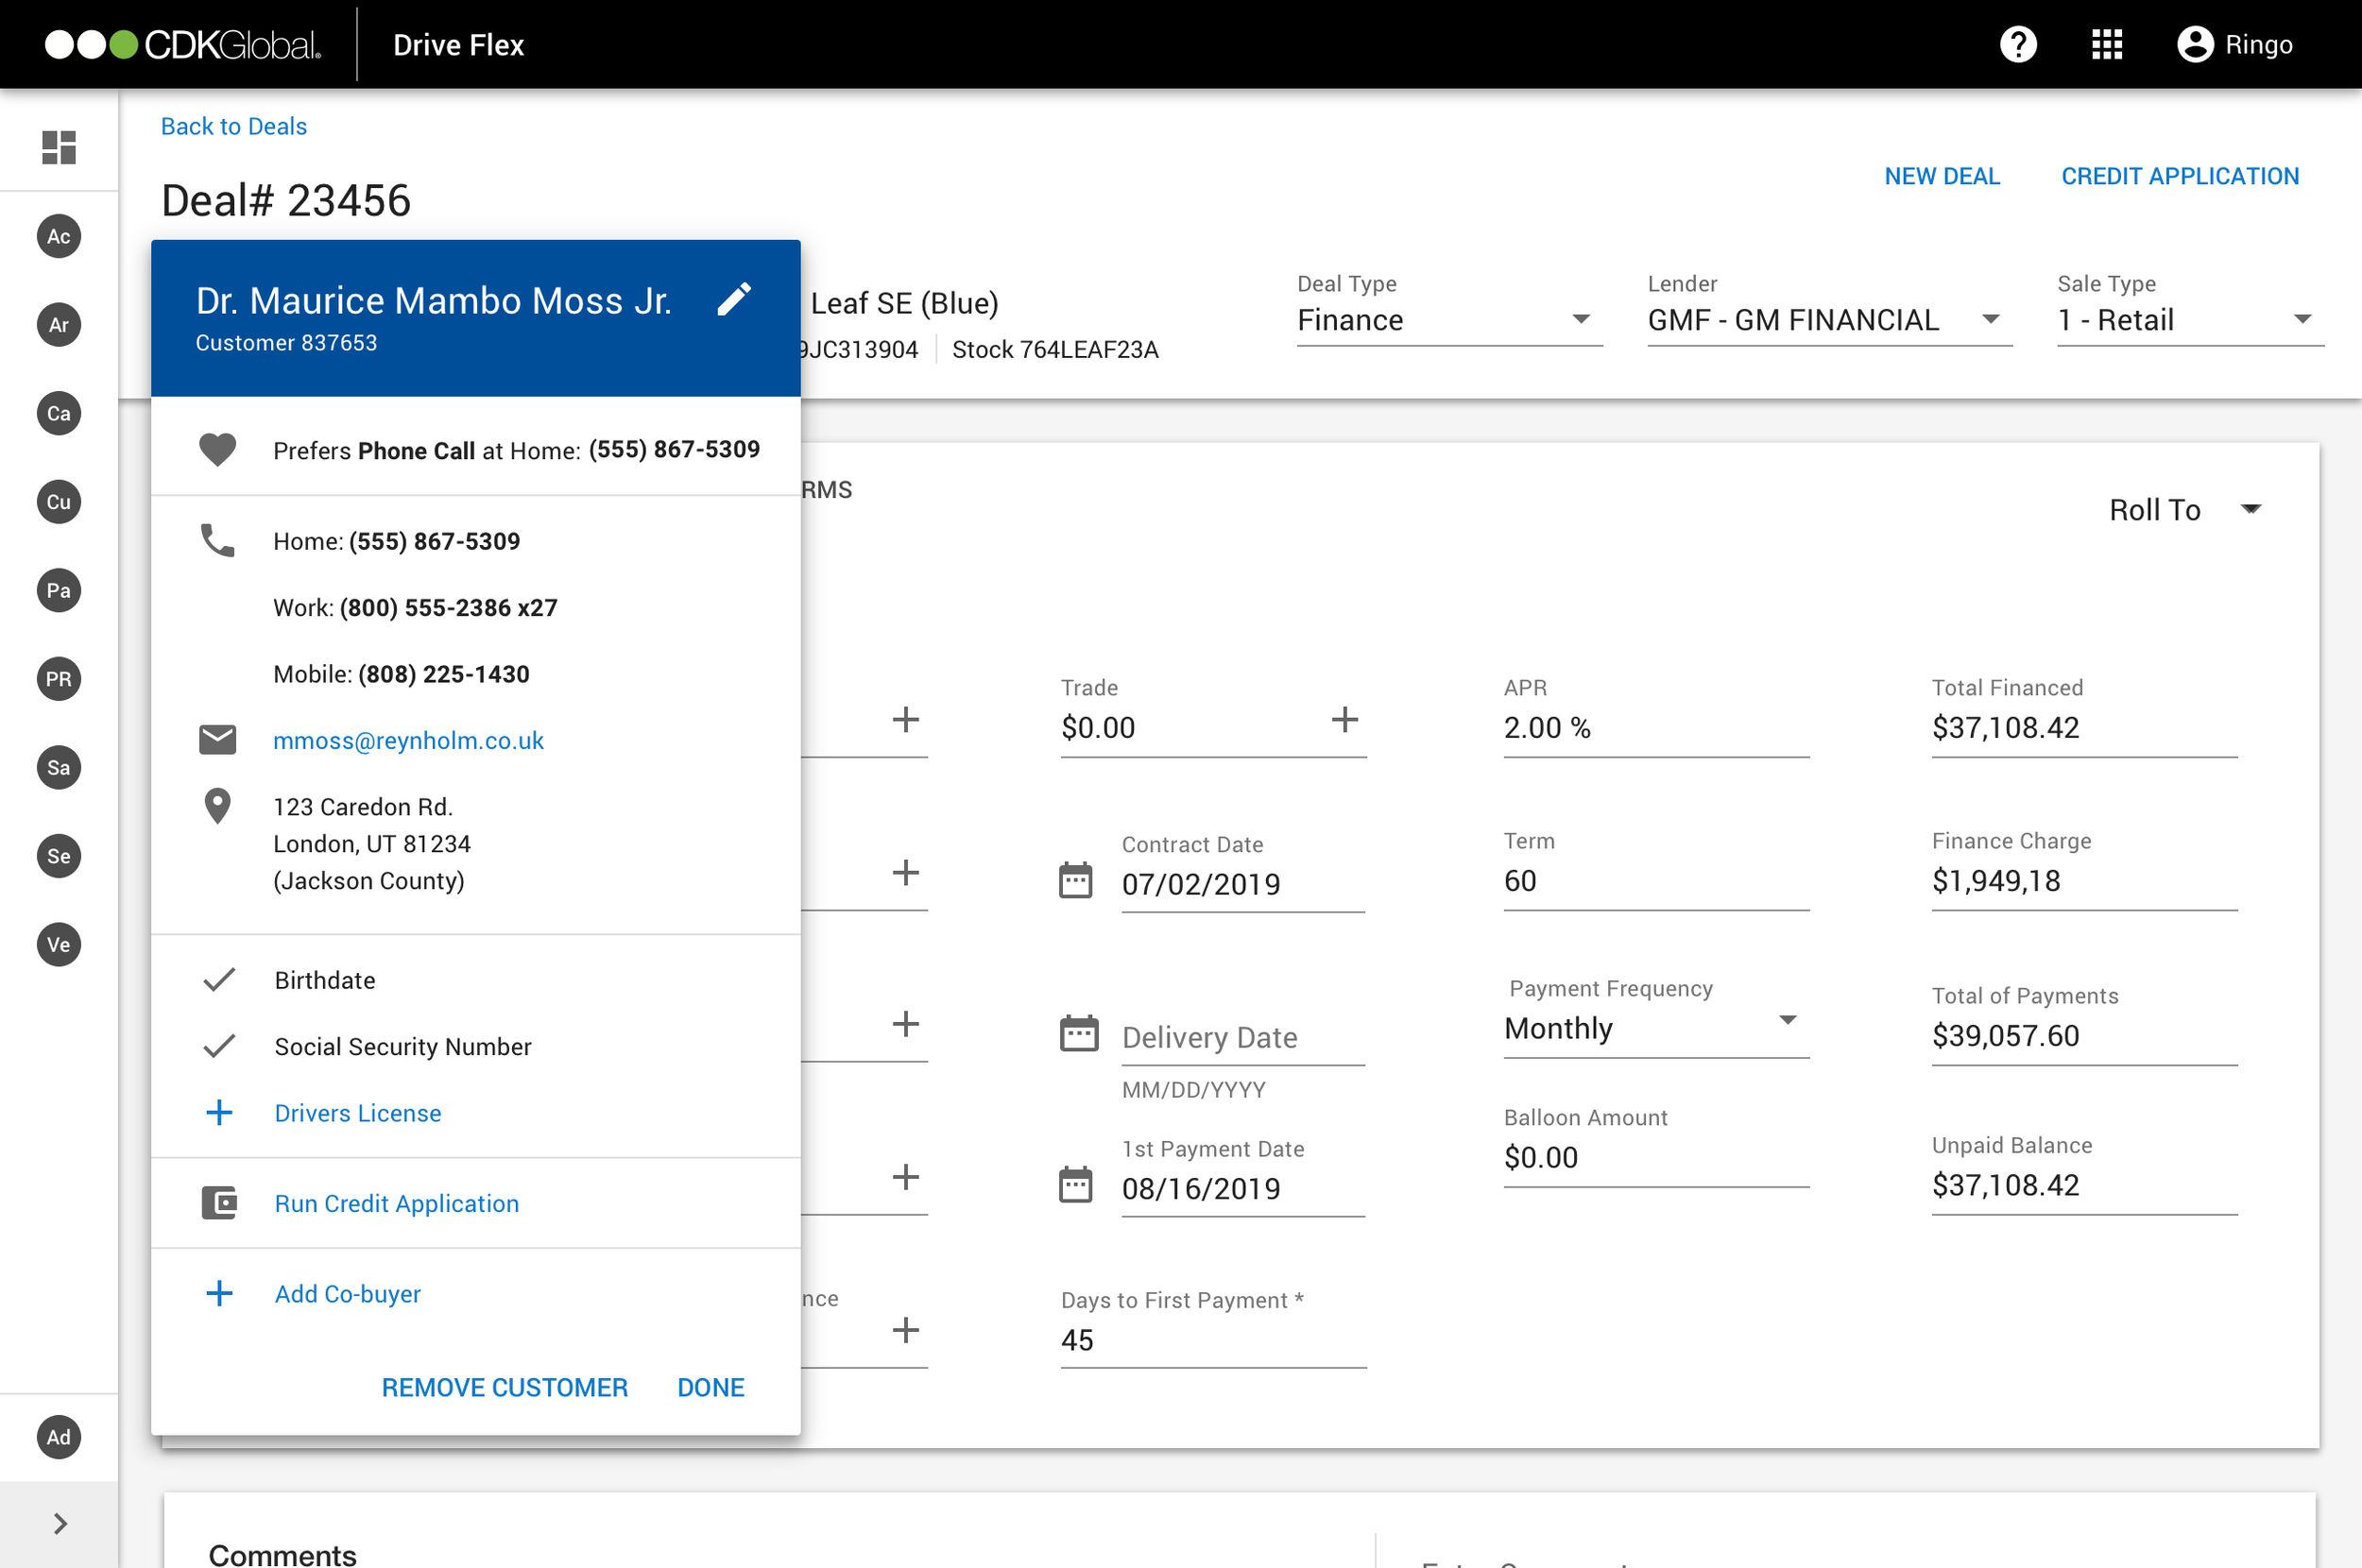Click the Work phone (800) 555-2386 x27
Image resolution: width=2362 pixels, height=1568 pixels.
coord(448,607)
